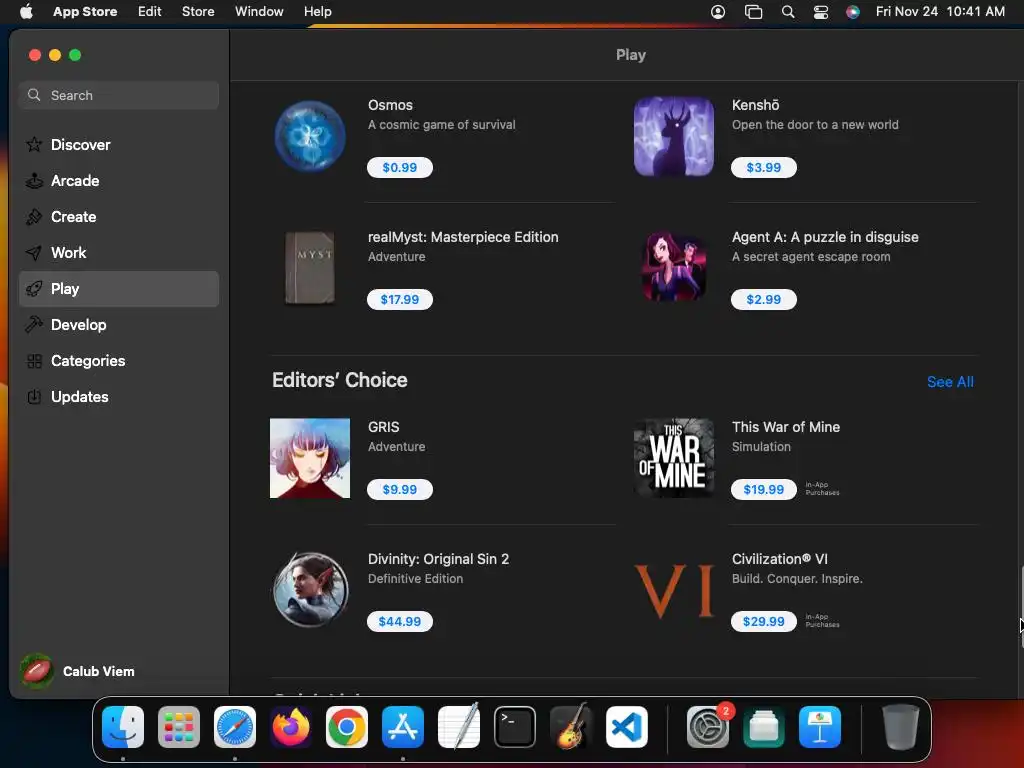Open the Kenshō app icon
Viewport: 1024px width, 768px height.
tap(673, 136)
